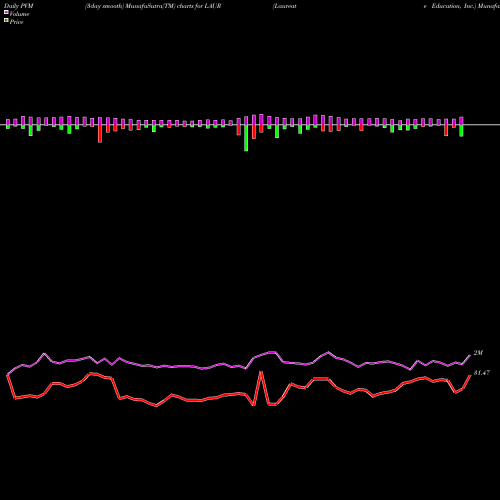The height and width of the screenshot is (500, 500).
Task: Click the 'Price' legend label
Action: click(x=16, y=22)
